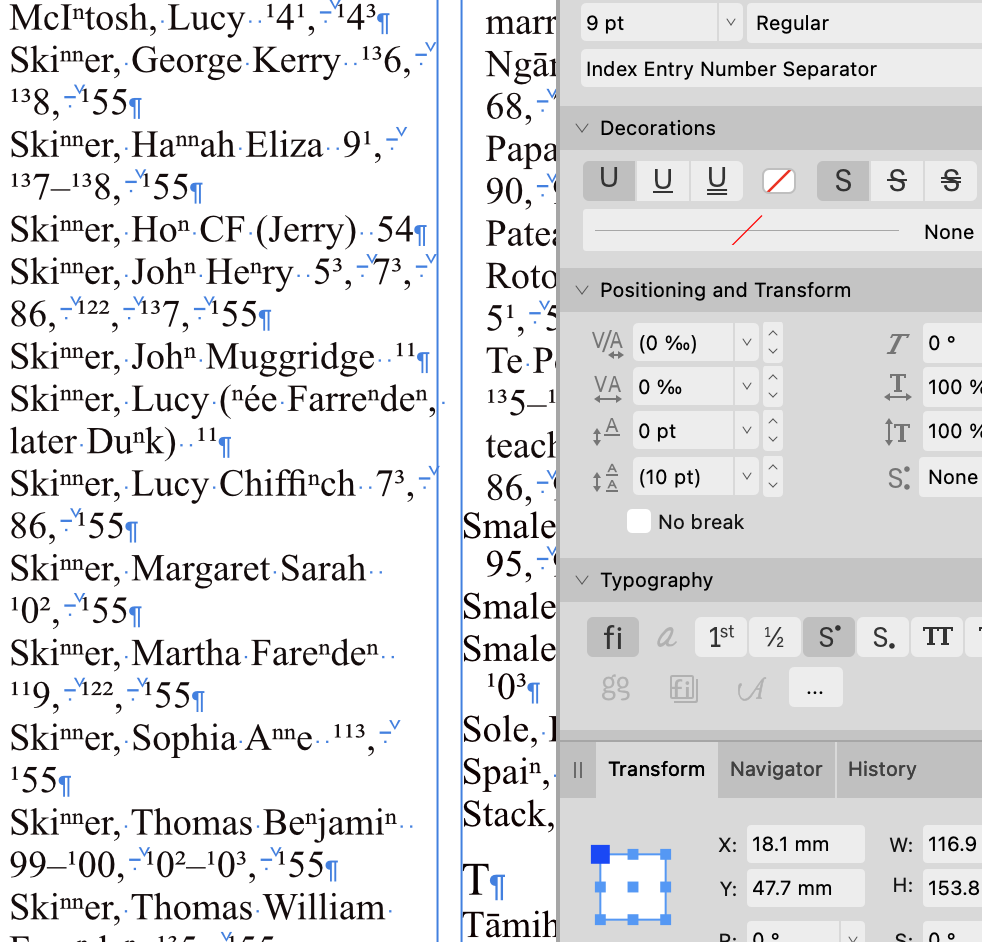
Task: Open more typography options (…) button
Action: 815,688
